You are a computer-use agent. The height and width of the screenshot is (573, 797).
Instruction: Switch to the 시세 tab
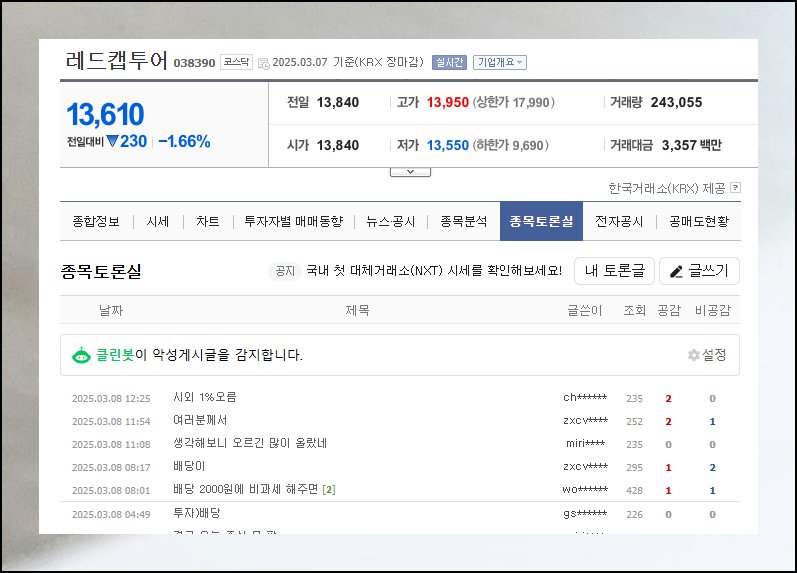[x=158, y=221]
